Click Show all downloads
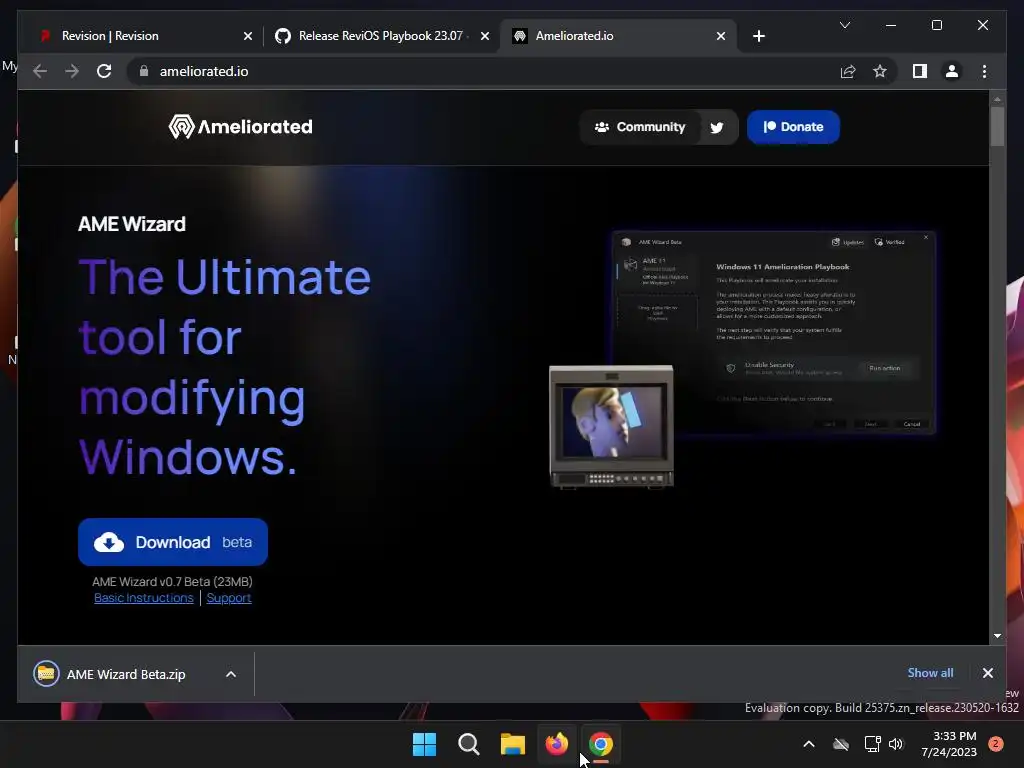This screenshot has height=768, width=1024. tap(930, 673)
